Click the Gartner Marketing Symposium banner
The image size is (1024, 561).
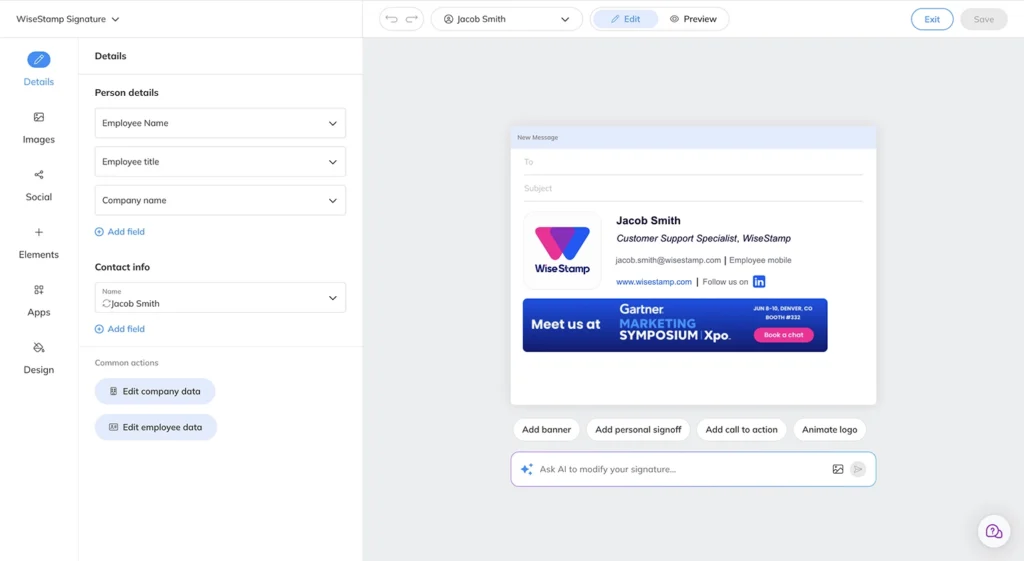[675, 325]
